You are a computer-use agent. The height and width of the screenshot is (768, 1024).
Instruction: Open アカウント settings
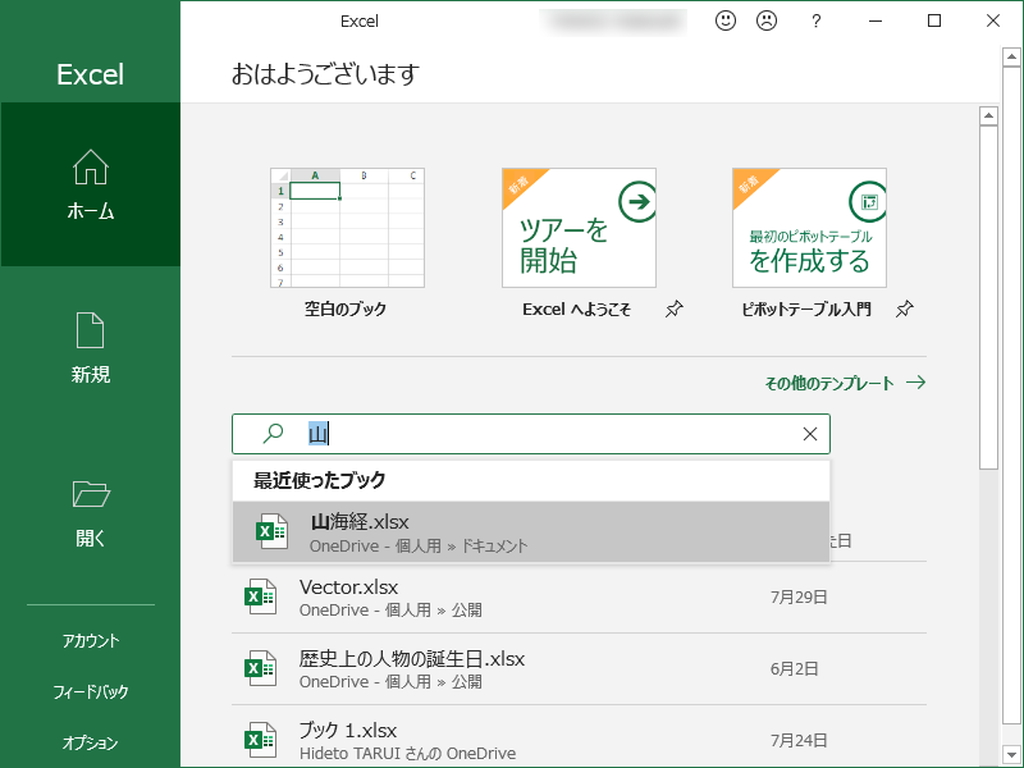(x=91, y=641)
